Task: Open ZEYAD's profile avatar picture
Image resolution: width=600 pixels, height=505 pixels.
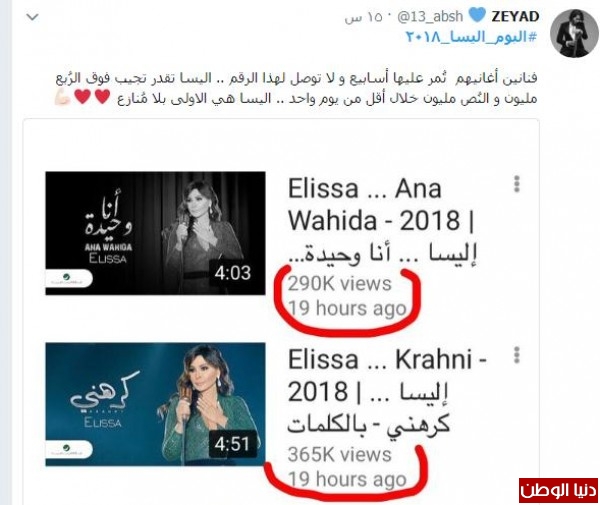Action: pos(574,34)
